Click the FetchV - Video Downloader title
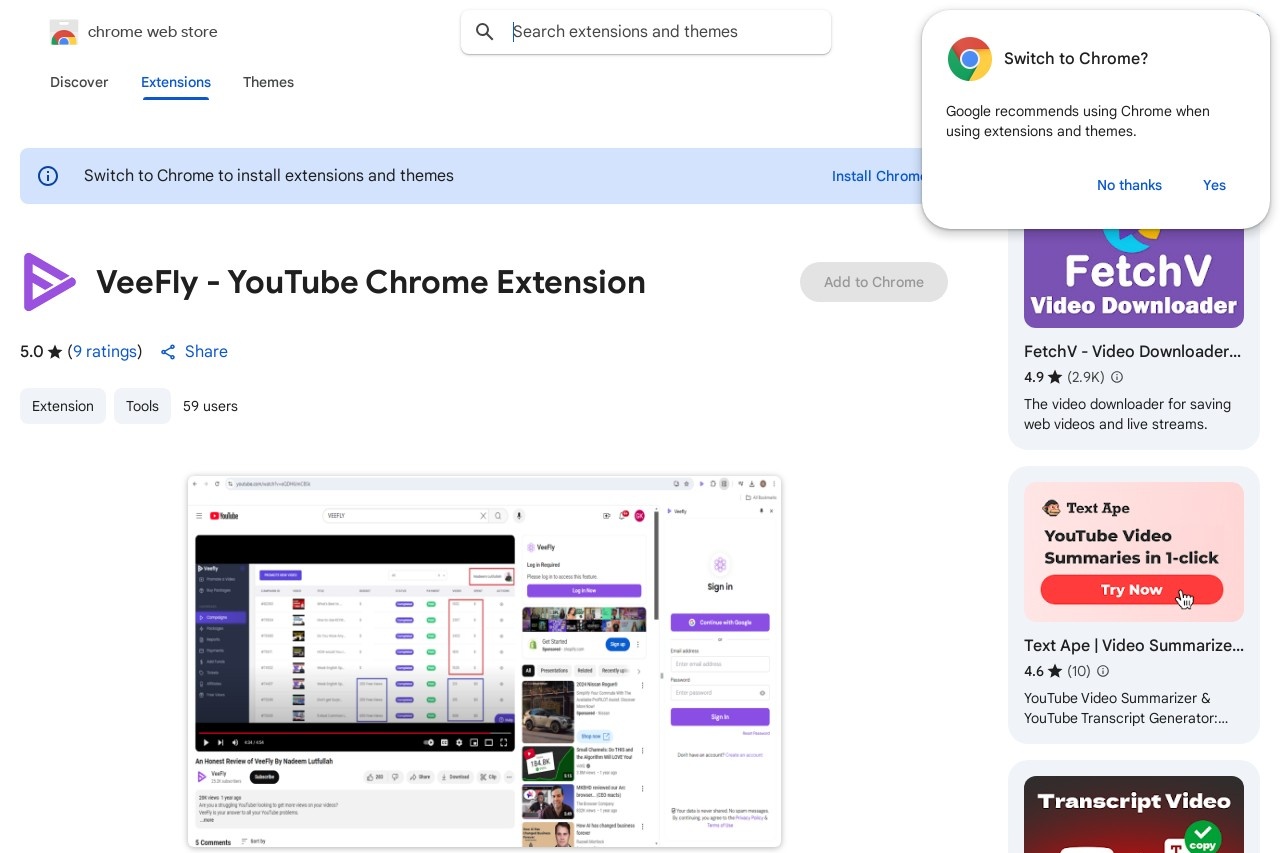 tap(1132, 351)
